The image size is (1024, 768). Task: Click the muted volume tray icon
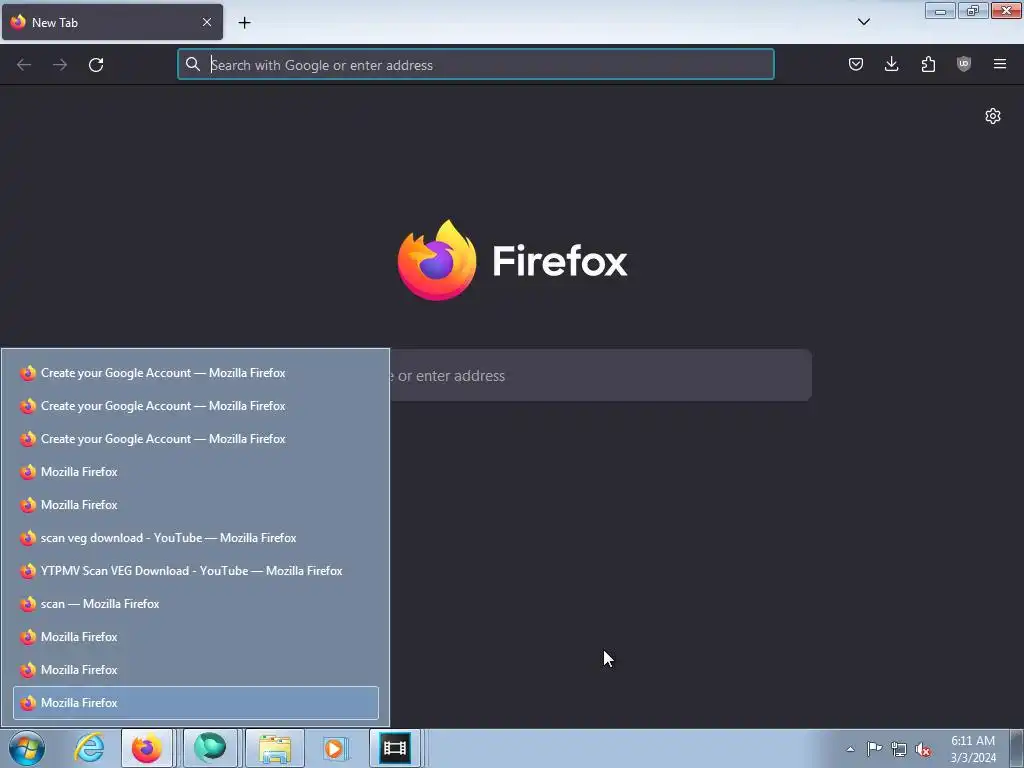pos(923,749)
